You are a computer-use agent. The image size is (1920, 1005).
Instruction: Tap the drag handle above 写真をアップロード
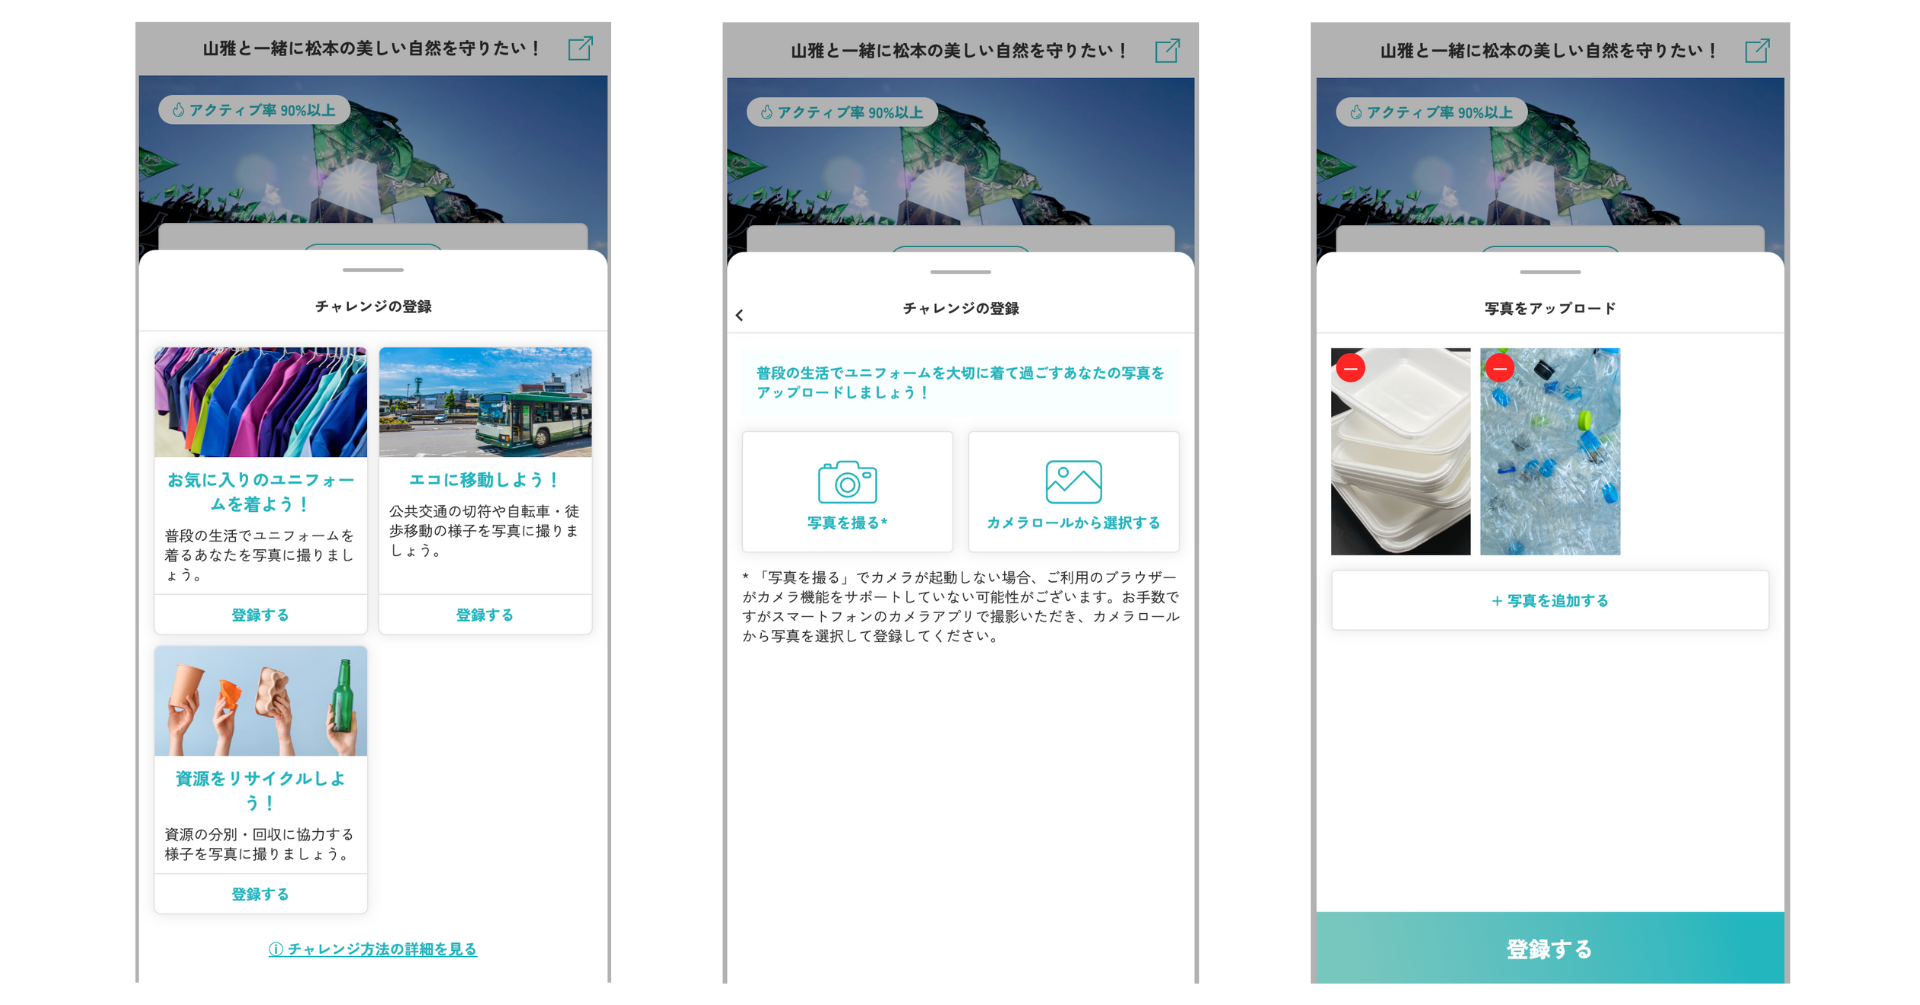coord(1549,270)
